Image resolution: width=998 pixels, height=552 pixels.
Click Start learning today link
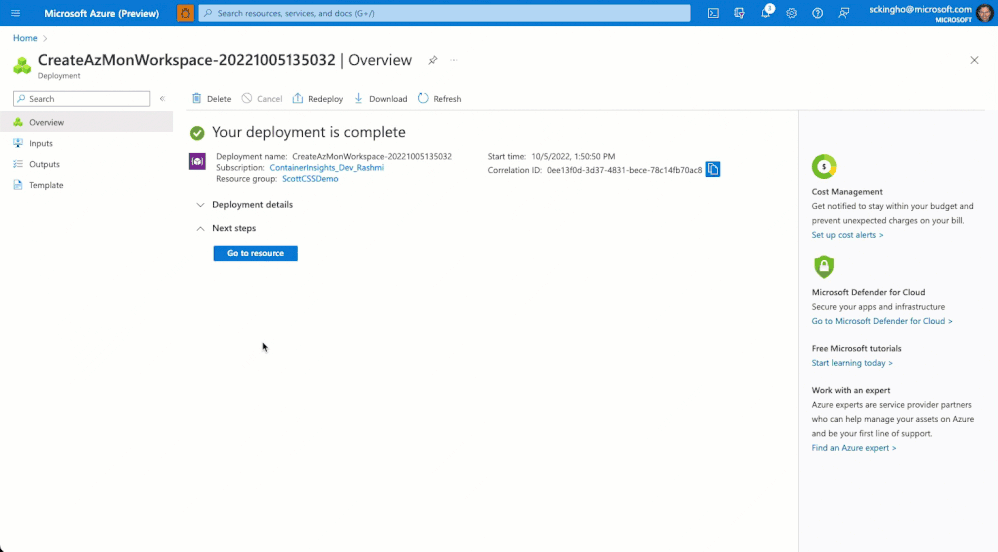pos(852,363)
